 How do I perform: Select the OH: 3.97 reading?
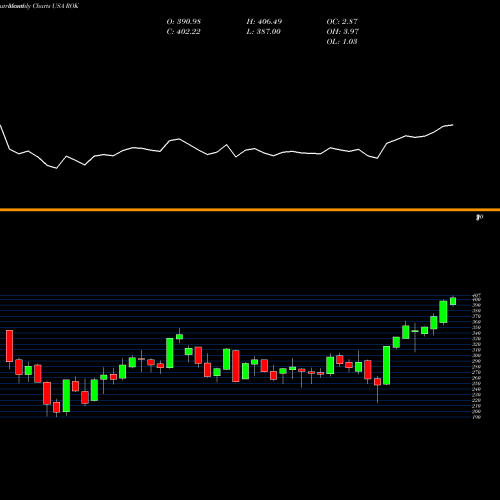tap(343, 32)
